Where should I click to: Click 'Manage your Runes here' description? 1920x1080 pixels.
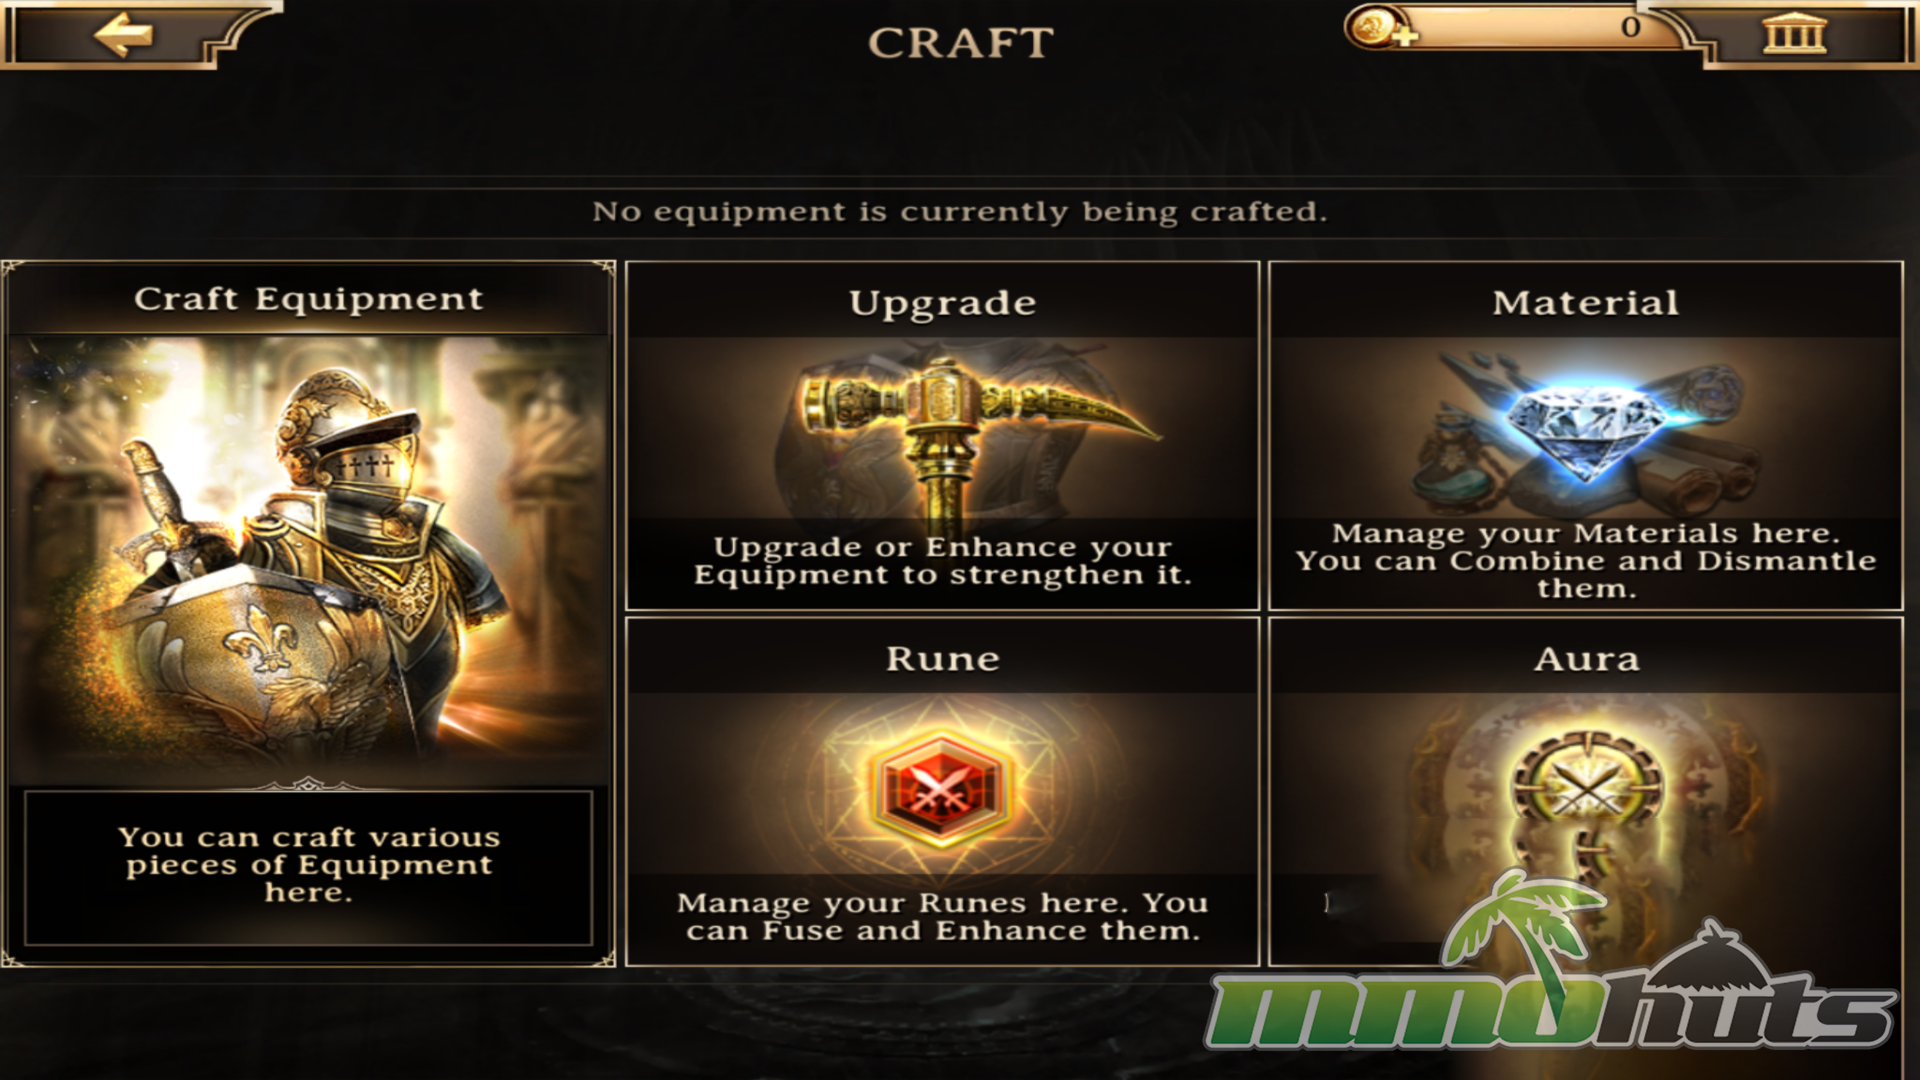coord(942,917)
